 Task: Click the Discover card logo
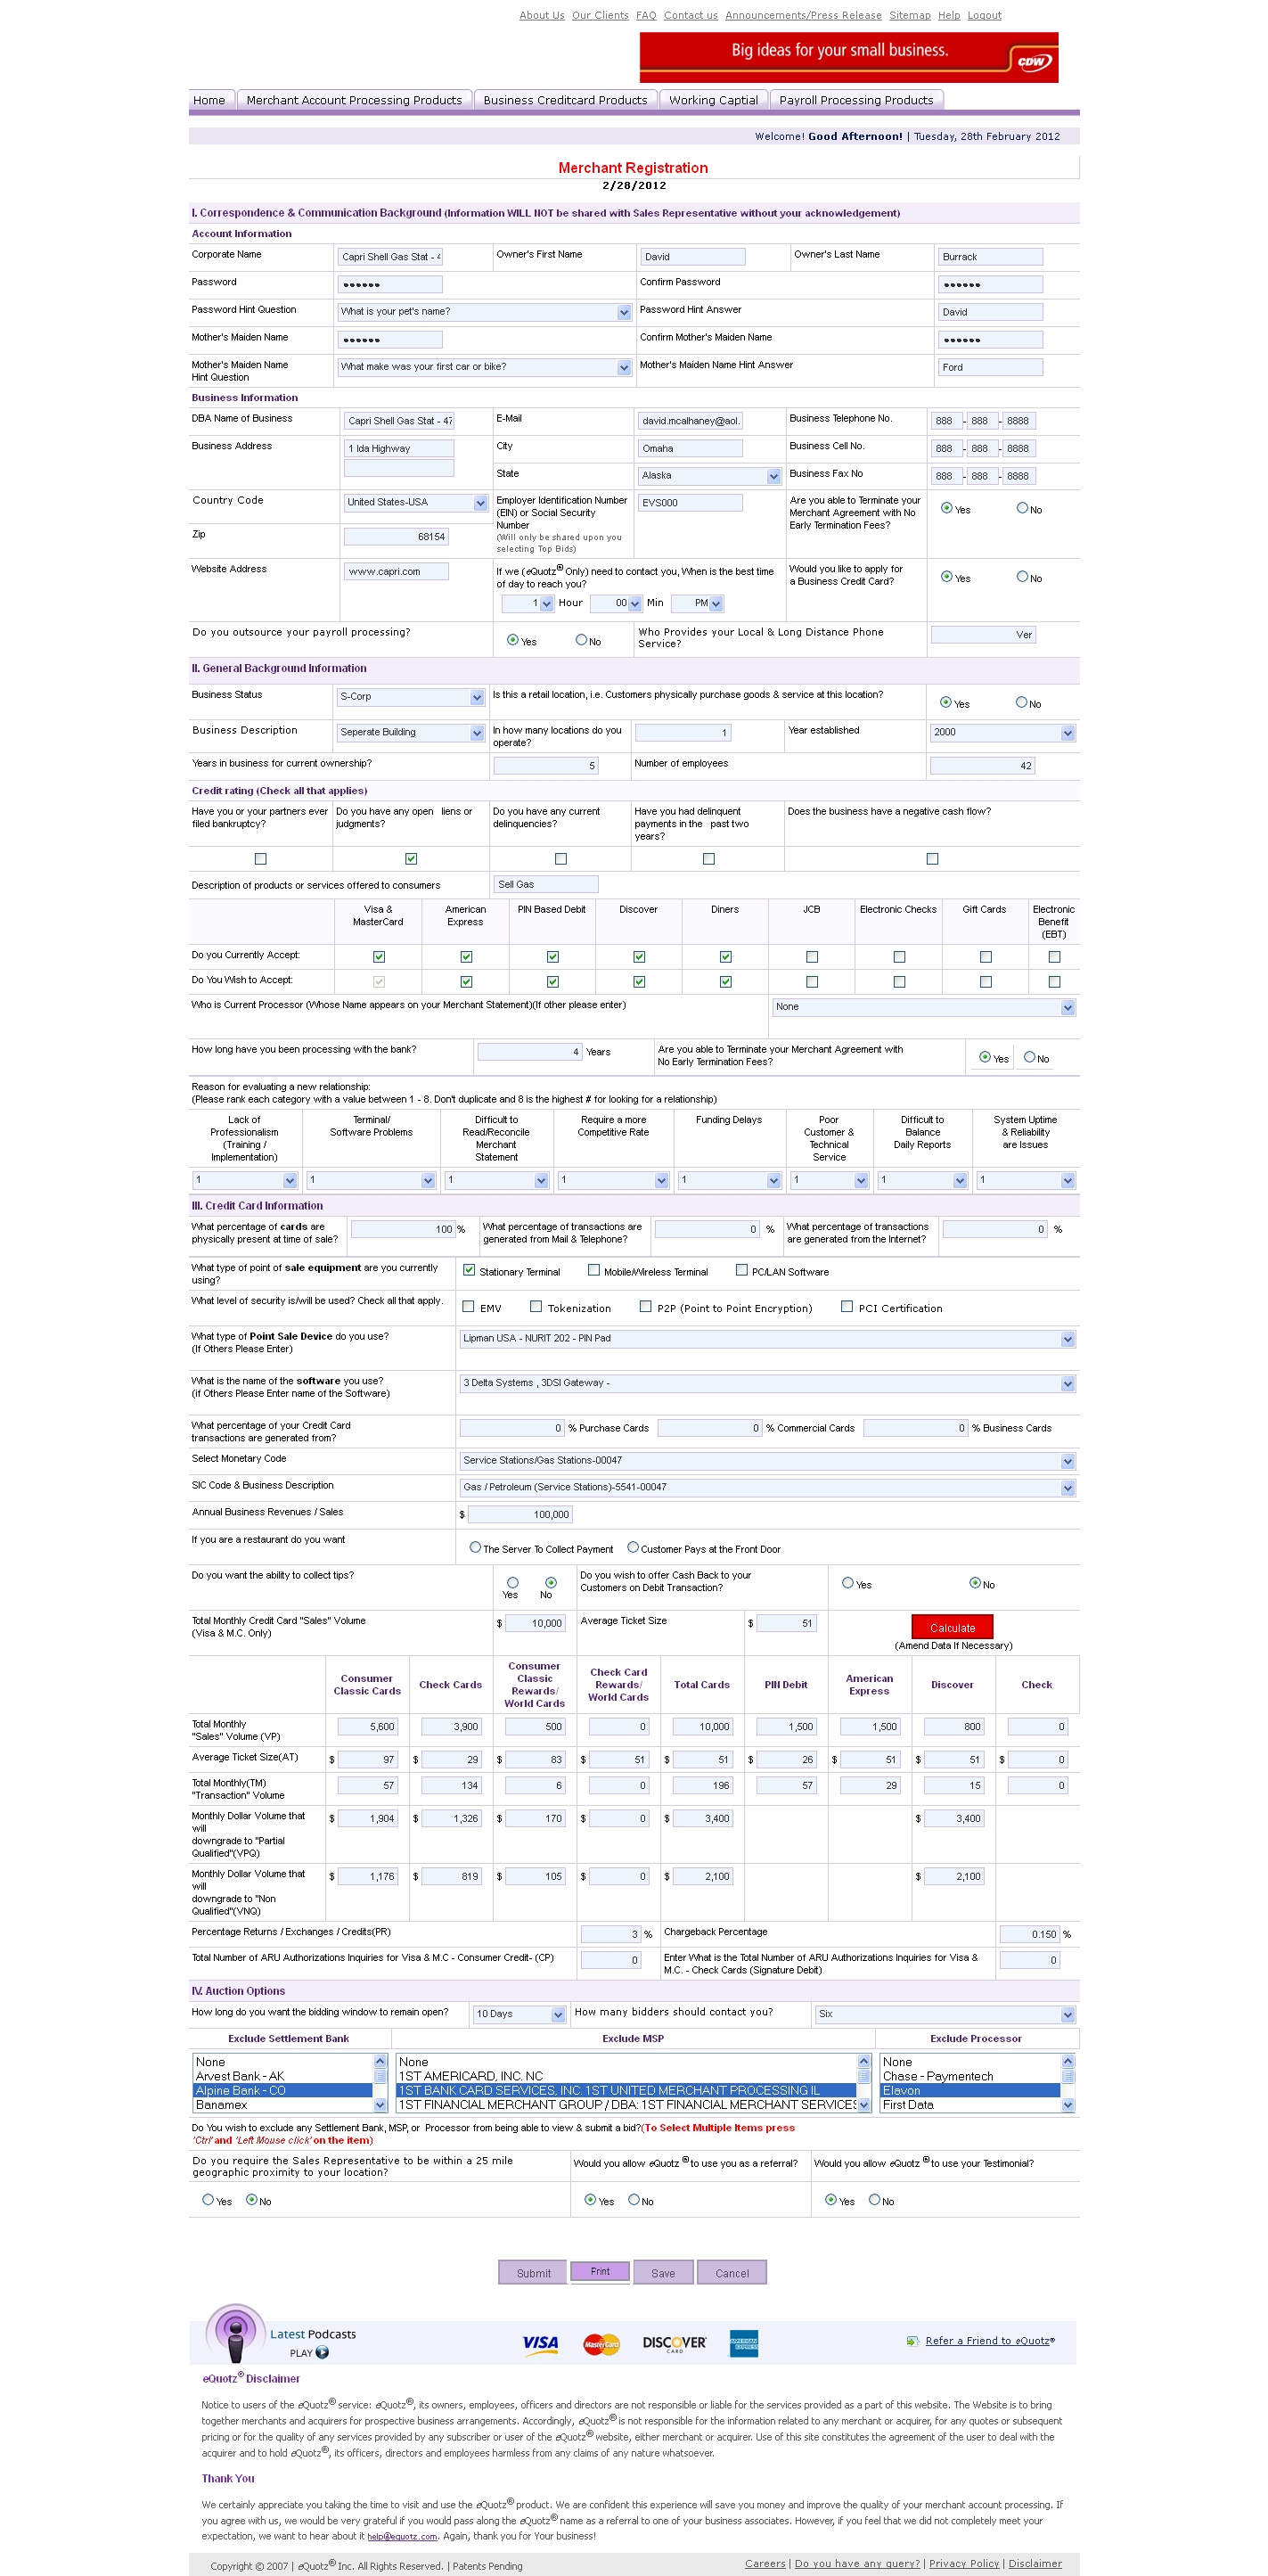pyautogui.click(x=674, y=2343)
